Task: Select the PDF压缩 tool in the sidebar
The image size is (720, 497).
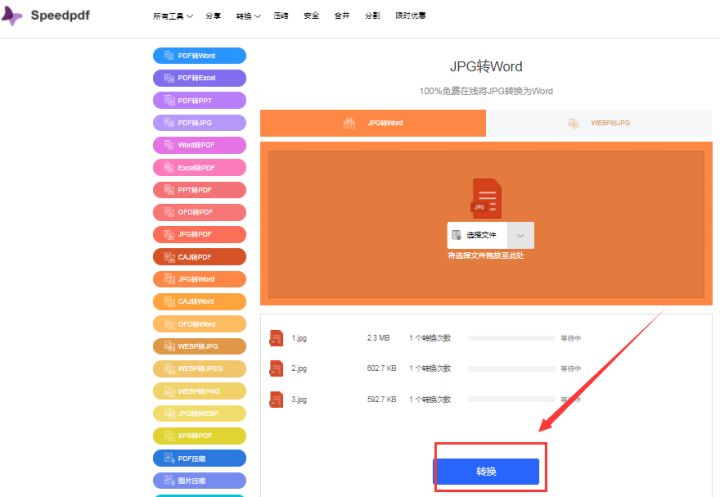Action: 199,458
